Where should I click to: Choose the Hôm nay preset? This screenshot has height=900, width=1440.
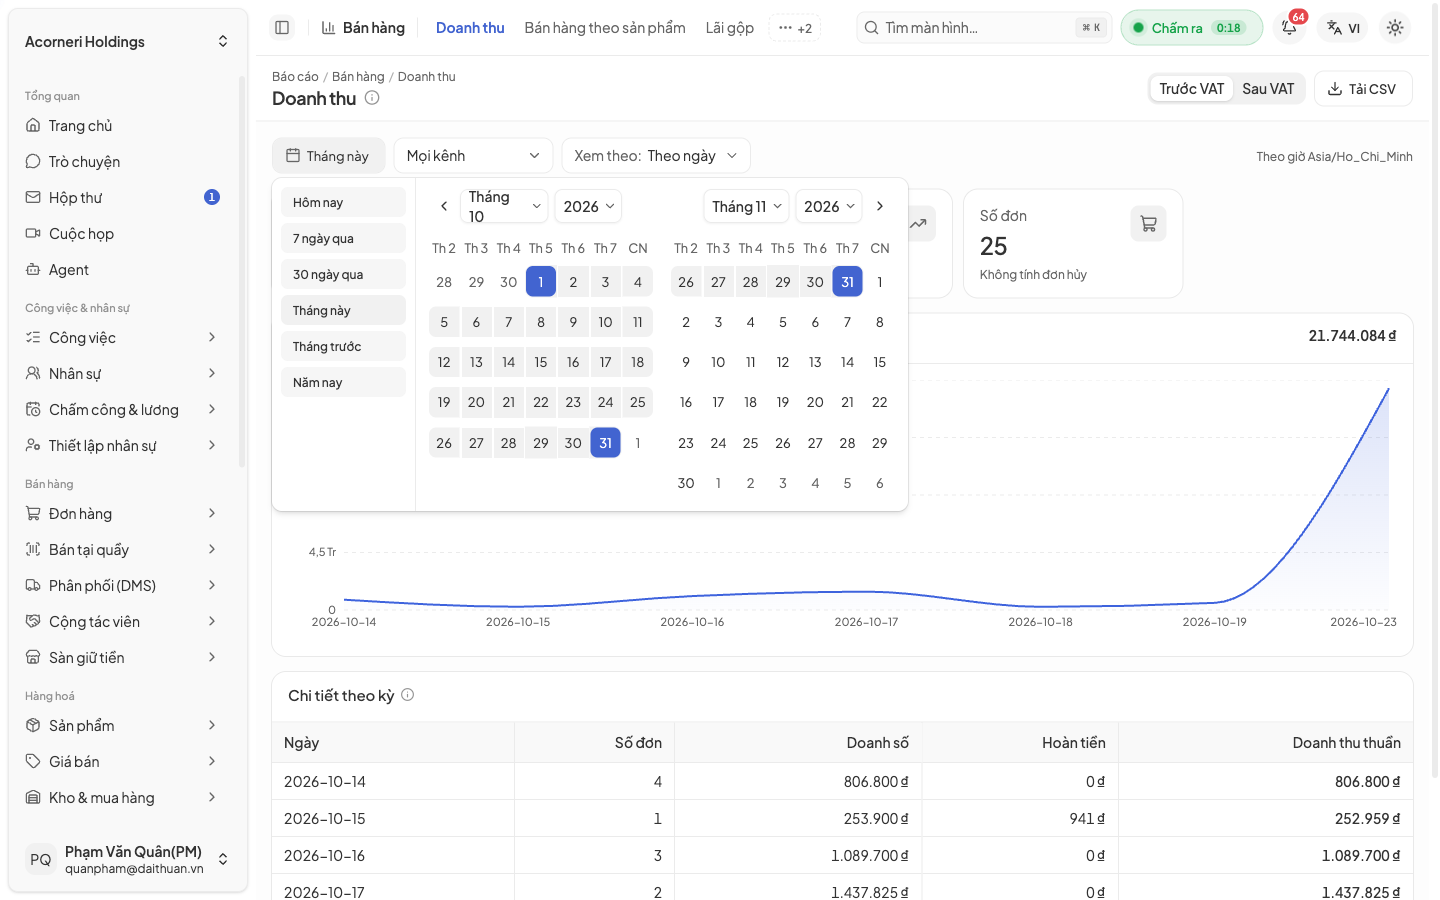tap(343, 202)
